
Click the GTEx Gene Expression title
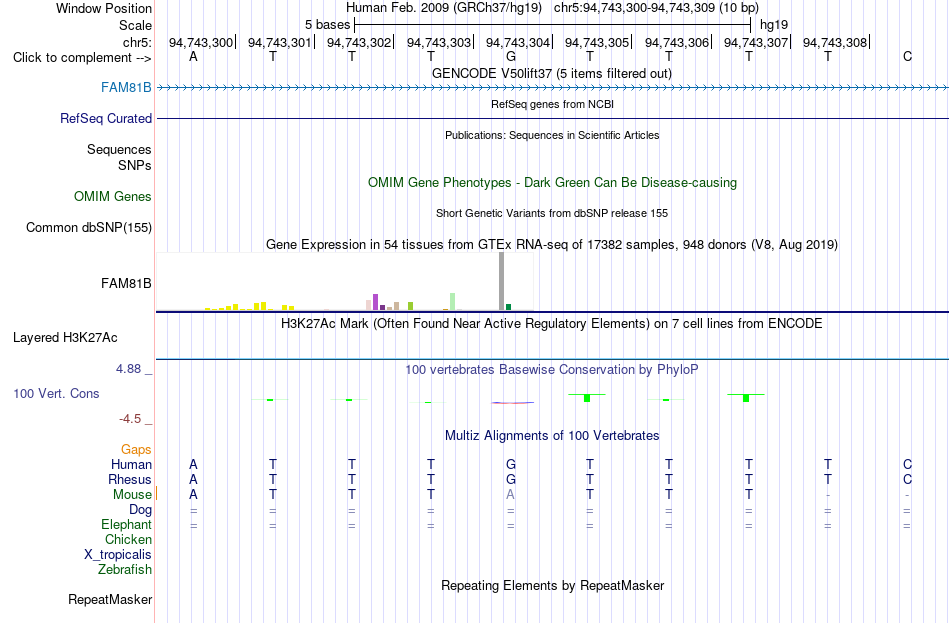(551, 244)
